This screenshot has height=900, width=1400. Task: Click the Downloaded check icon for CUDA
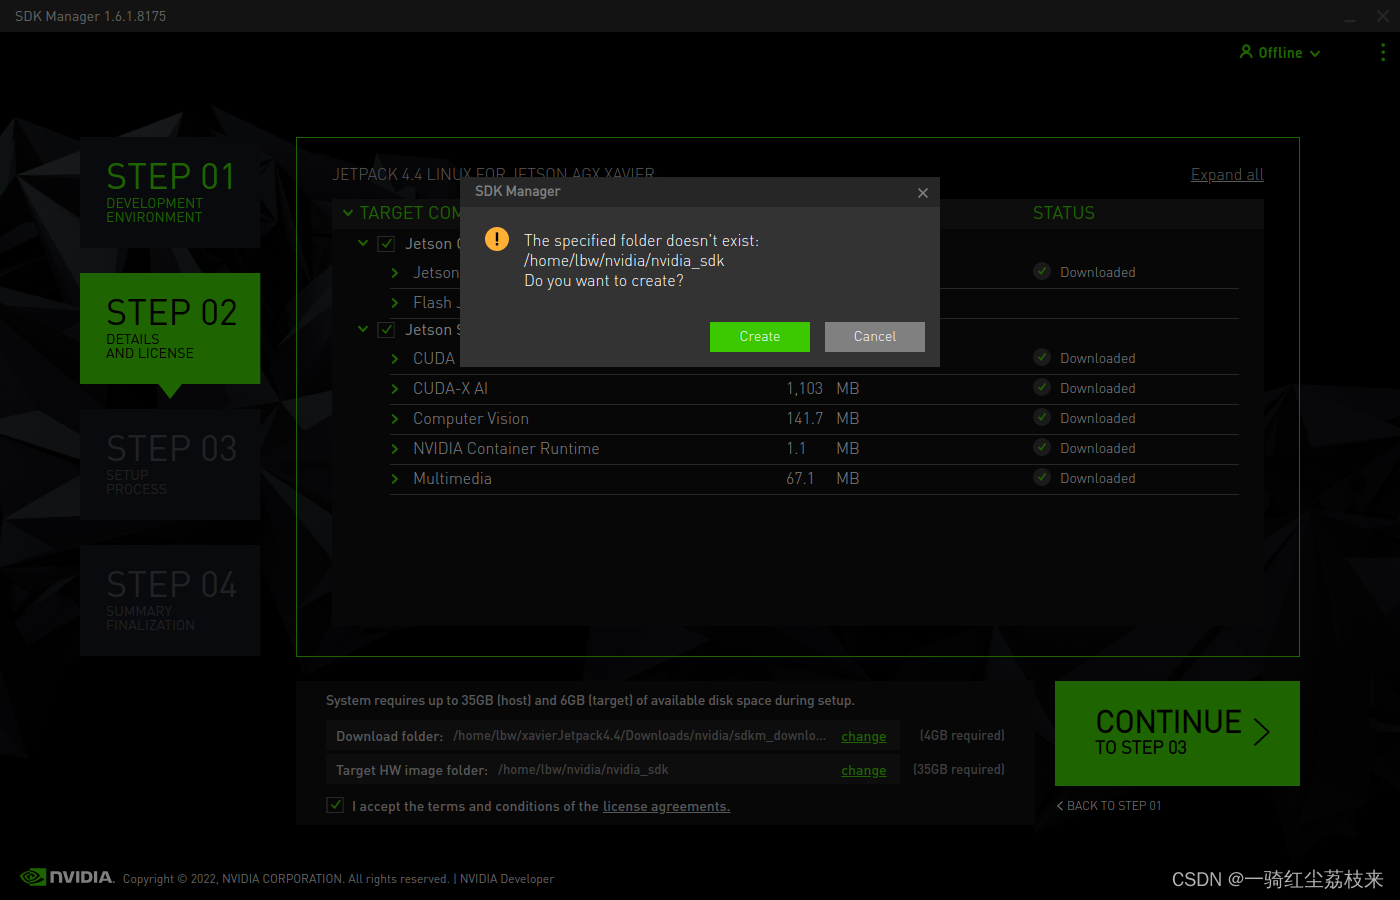pyautogui.click(x=1042, y=357)
